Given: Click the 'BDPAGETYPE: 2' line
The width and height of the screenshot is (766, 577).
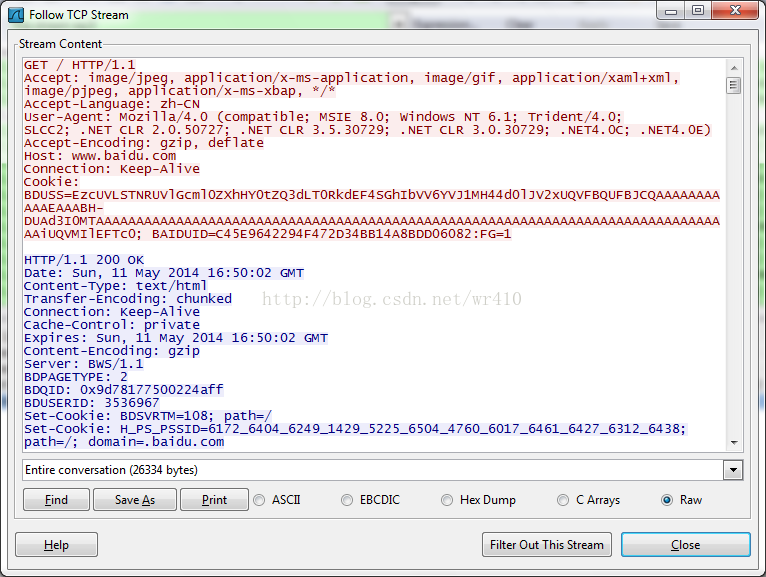Looking at the screenshot, I should click(x=76, y=377).
